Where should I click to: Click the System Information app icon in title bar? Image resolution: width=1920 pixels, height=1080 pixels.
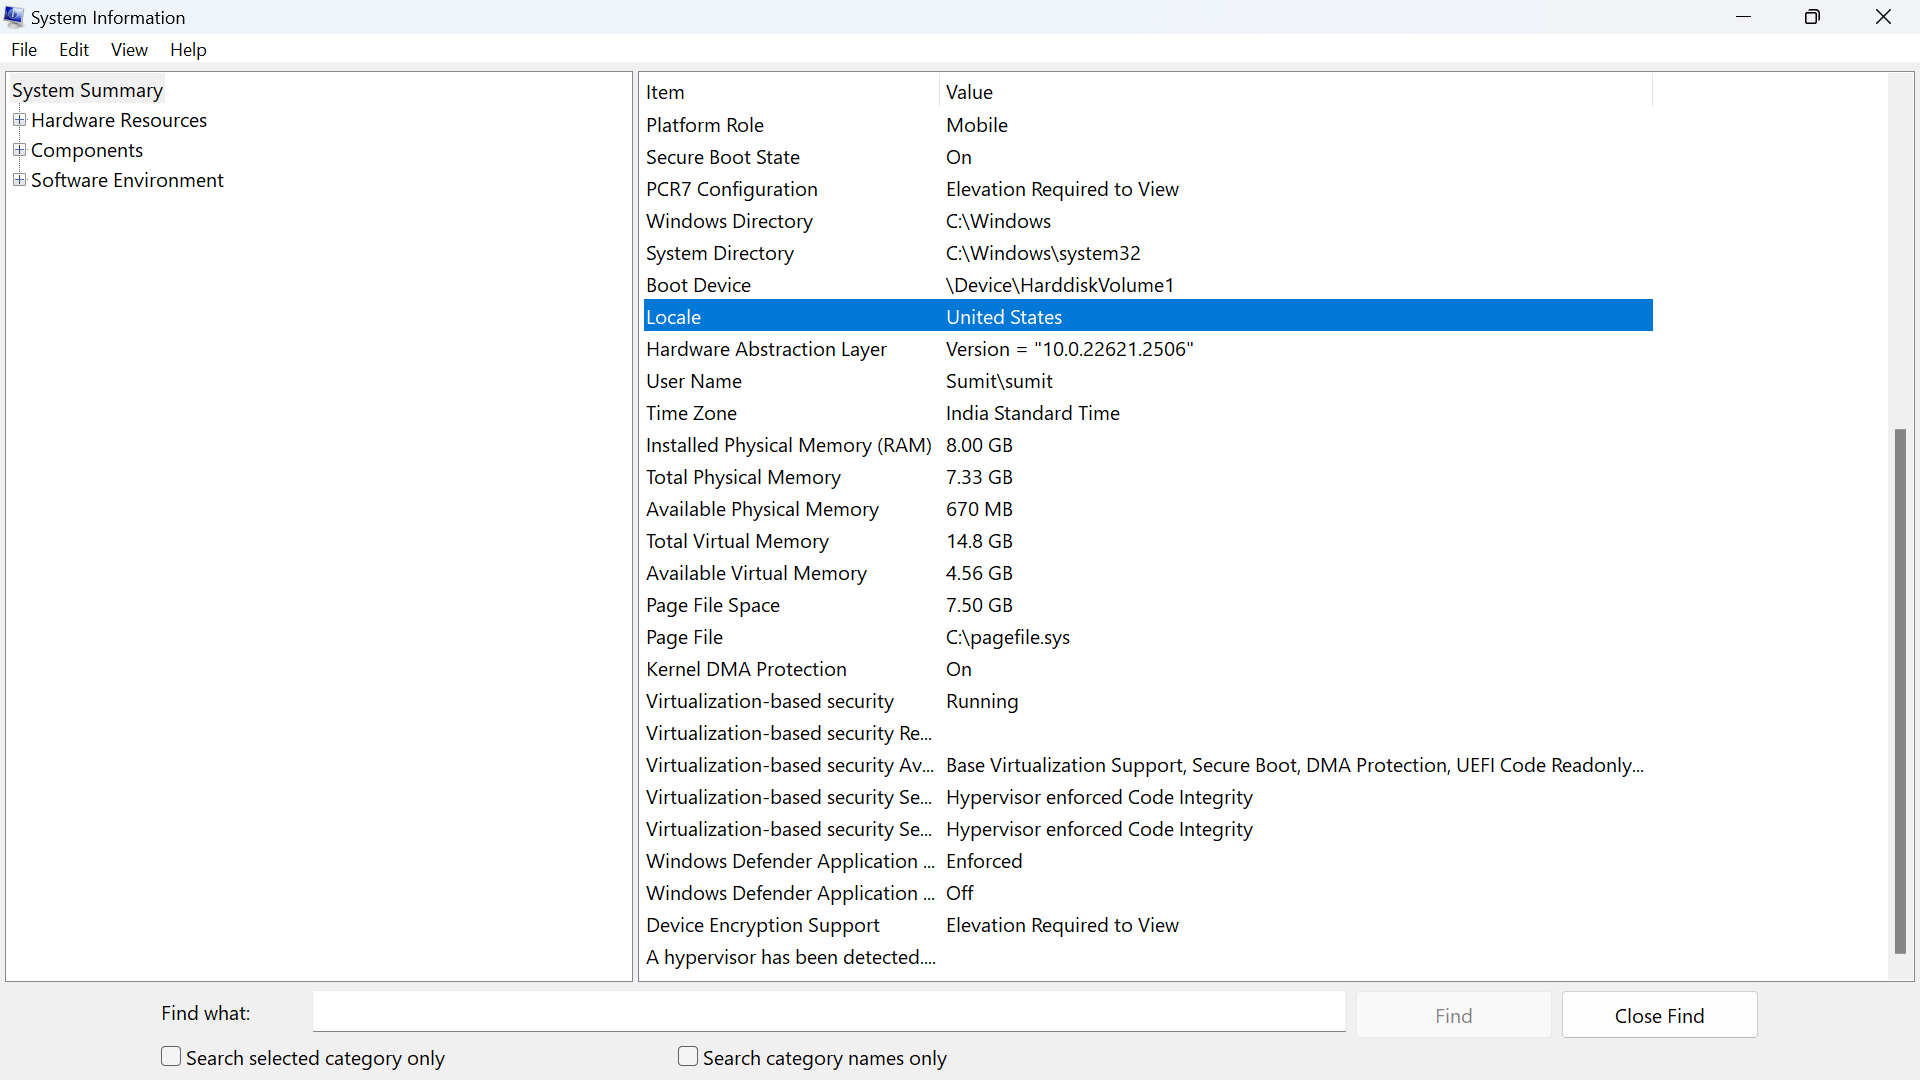[14, 17]
